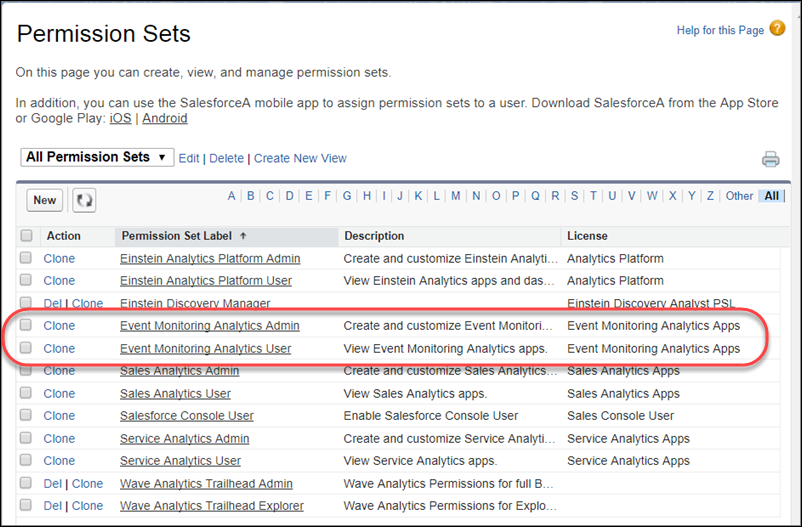Image resolution: width=802 pixels, height=527 pixels.
Task: Open the Help for this Page link
Action: (720, 30)
